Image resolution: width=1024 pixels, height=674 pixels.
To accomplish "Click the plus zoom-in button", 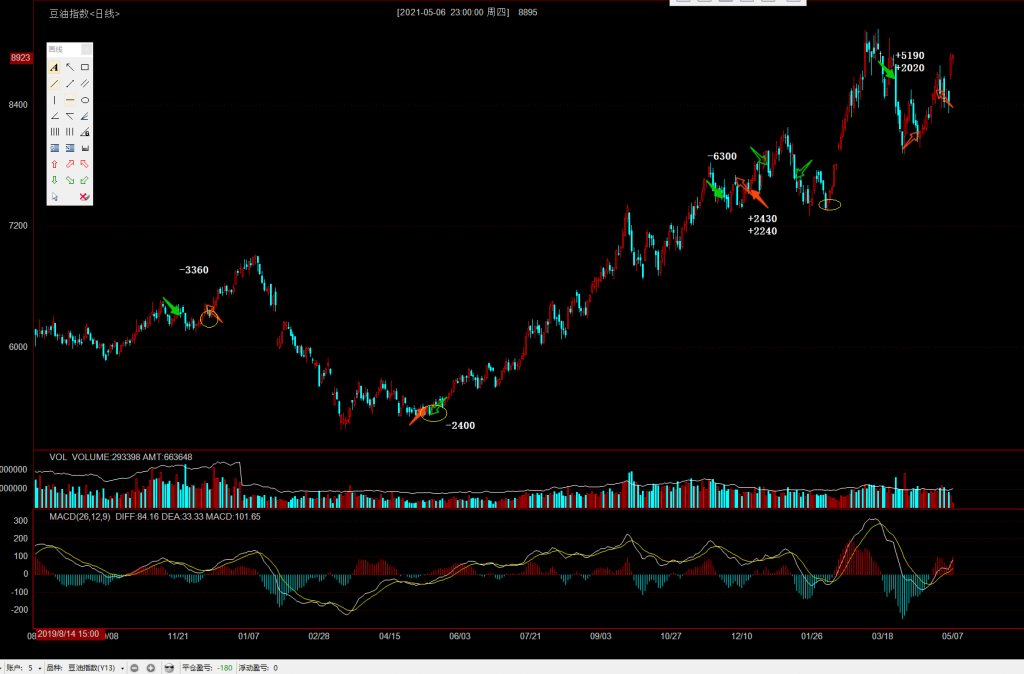I will 150,667.
